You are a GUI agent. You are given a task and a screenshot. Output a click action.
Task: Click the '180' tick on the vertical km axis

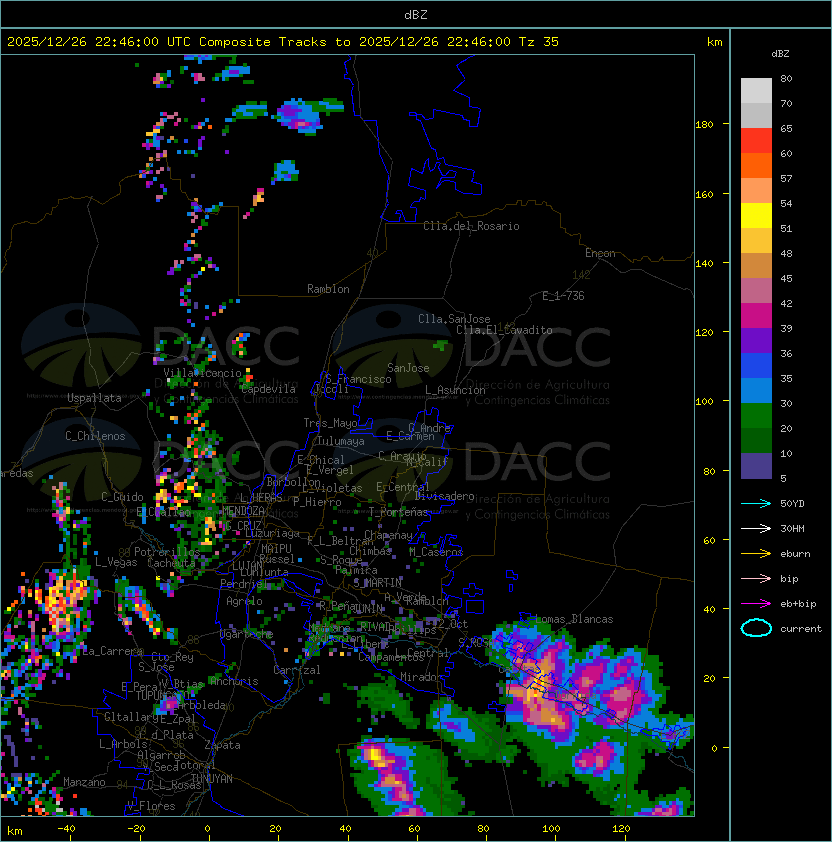coord(704,125)
